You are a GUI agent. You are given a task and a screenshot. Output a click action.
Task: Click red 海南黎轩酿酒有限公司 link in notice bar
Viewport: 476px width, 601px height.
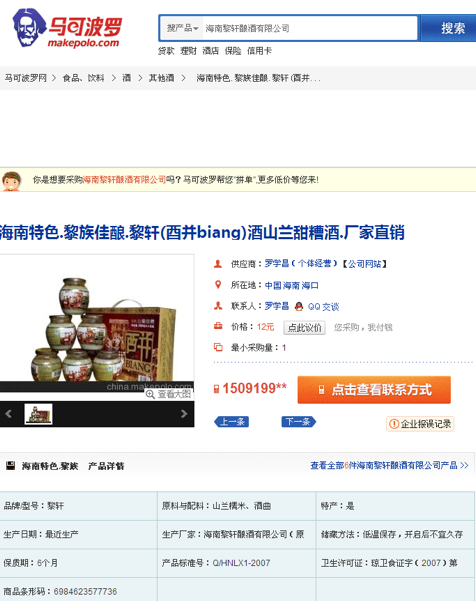[x=124, y=179]
